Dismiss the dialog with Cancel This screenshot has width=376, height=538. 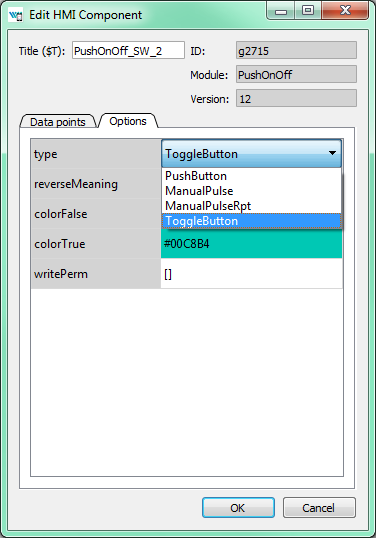coord(319,507)
